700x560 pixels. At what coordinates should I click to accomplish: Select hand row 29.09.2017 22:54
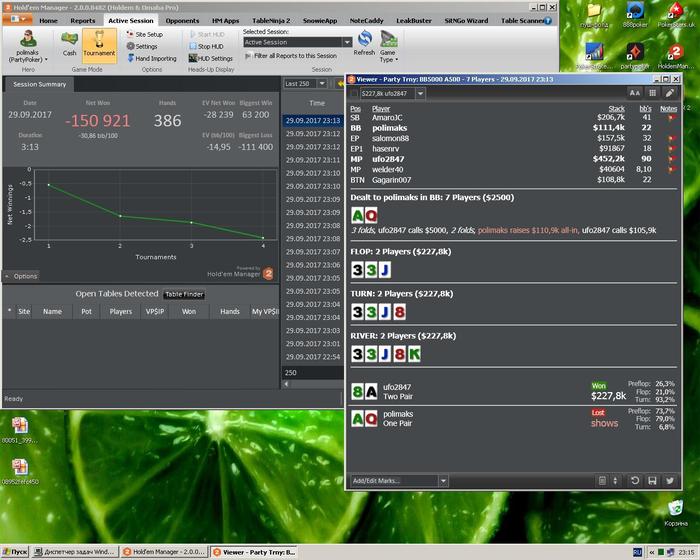click(313, 357)
